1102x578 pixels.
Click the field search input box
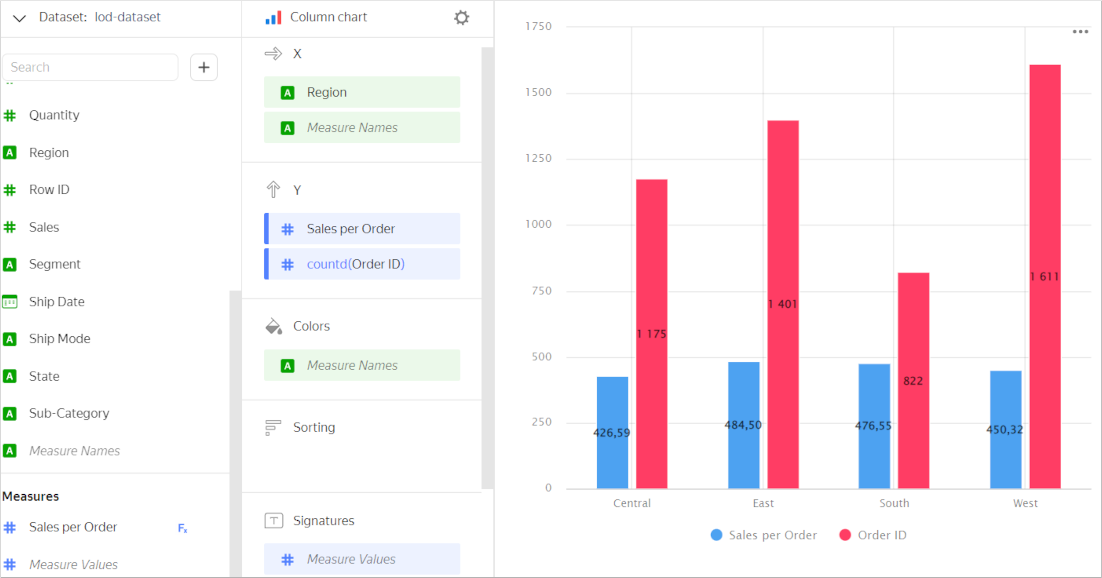[90, 67]
